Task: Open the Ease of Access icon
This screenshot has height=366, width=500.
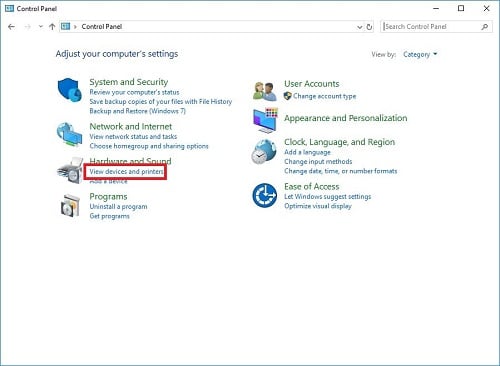Action: click(265, 195)
